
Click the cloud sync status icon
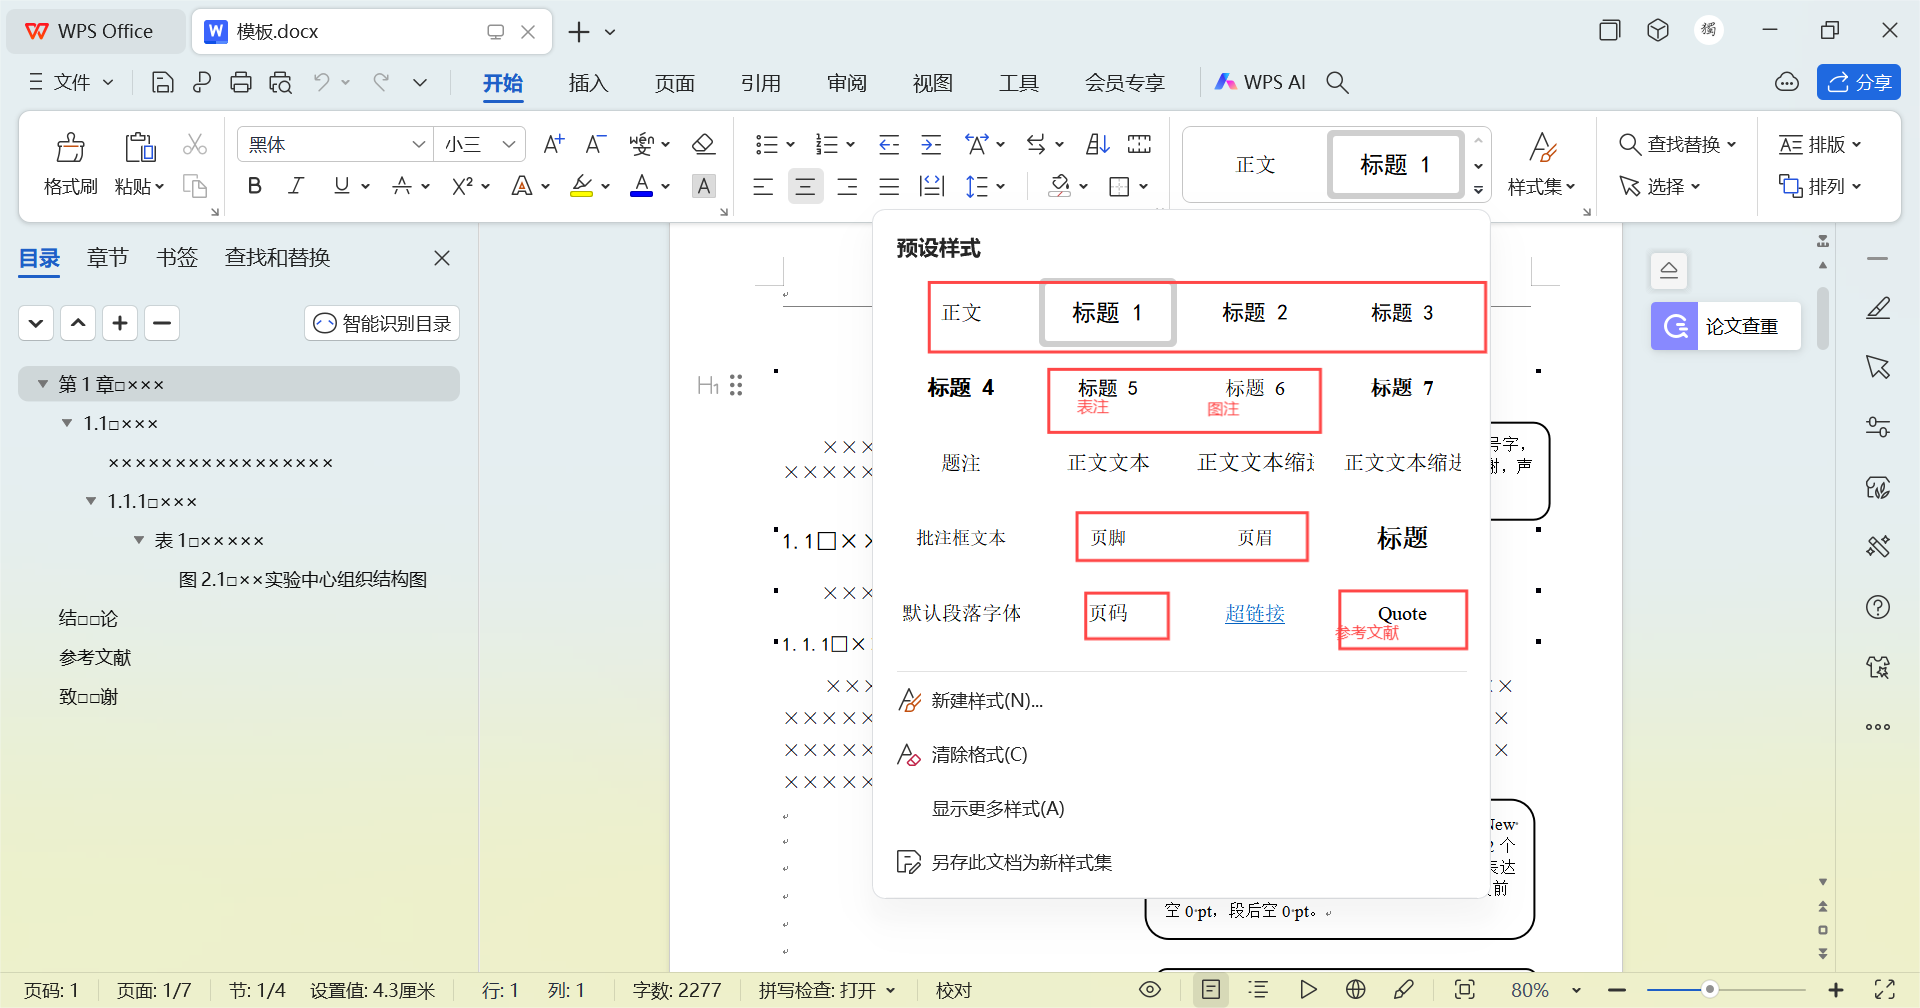1787,83
